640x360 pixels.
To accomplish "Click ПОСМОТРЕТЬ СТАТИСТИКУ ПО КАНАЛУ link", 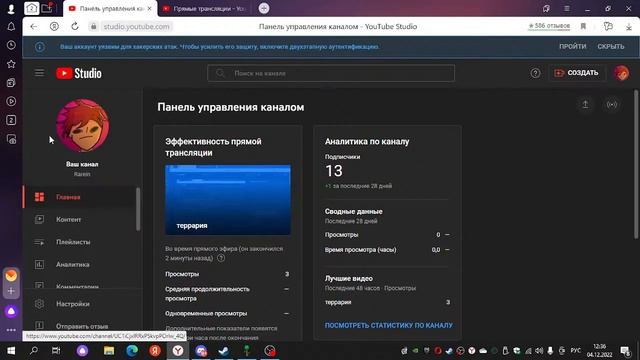I will tap(389, 325).
